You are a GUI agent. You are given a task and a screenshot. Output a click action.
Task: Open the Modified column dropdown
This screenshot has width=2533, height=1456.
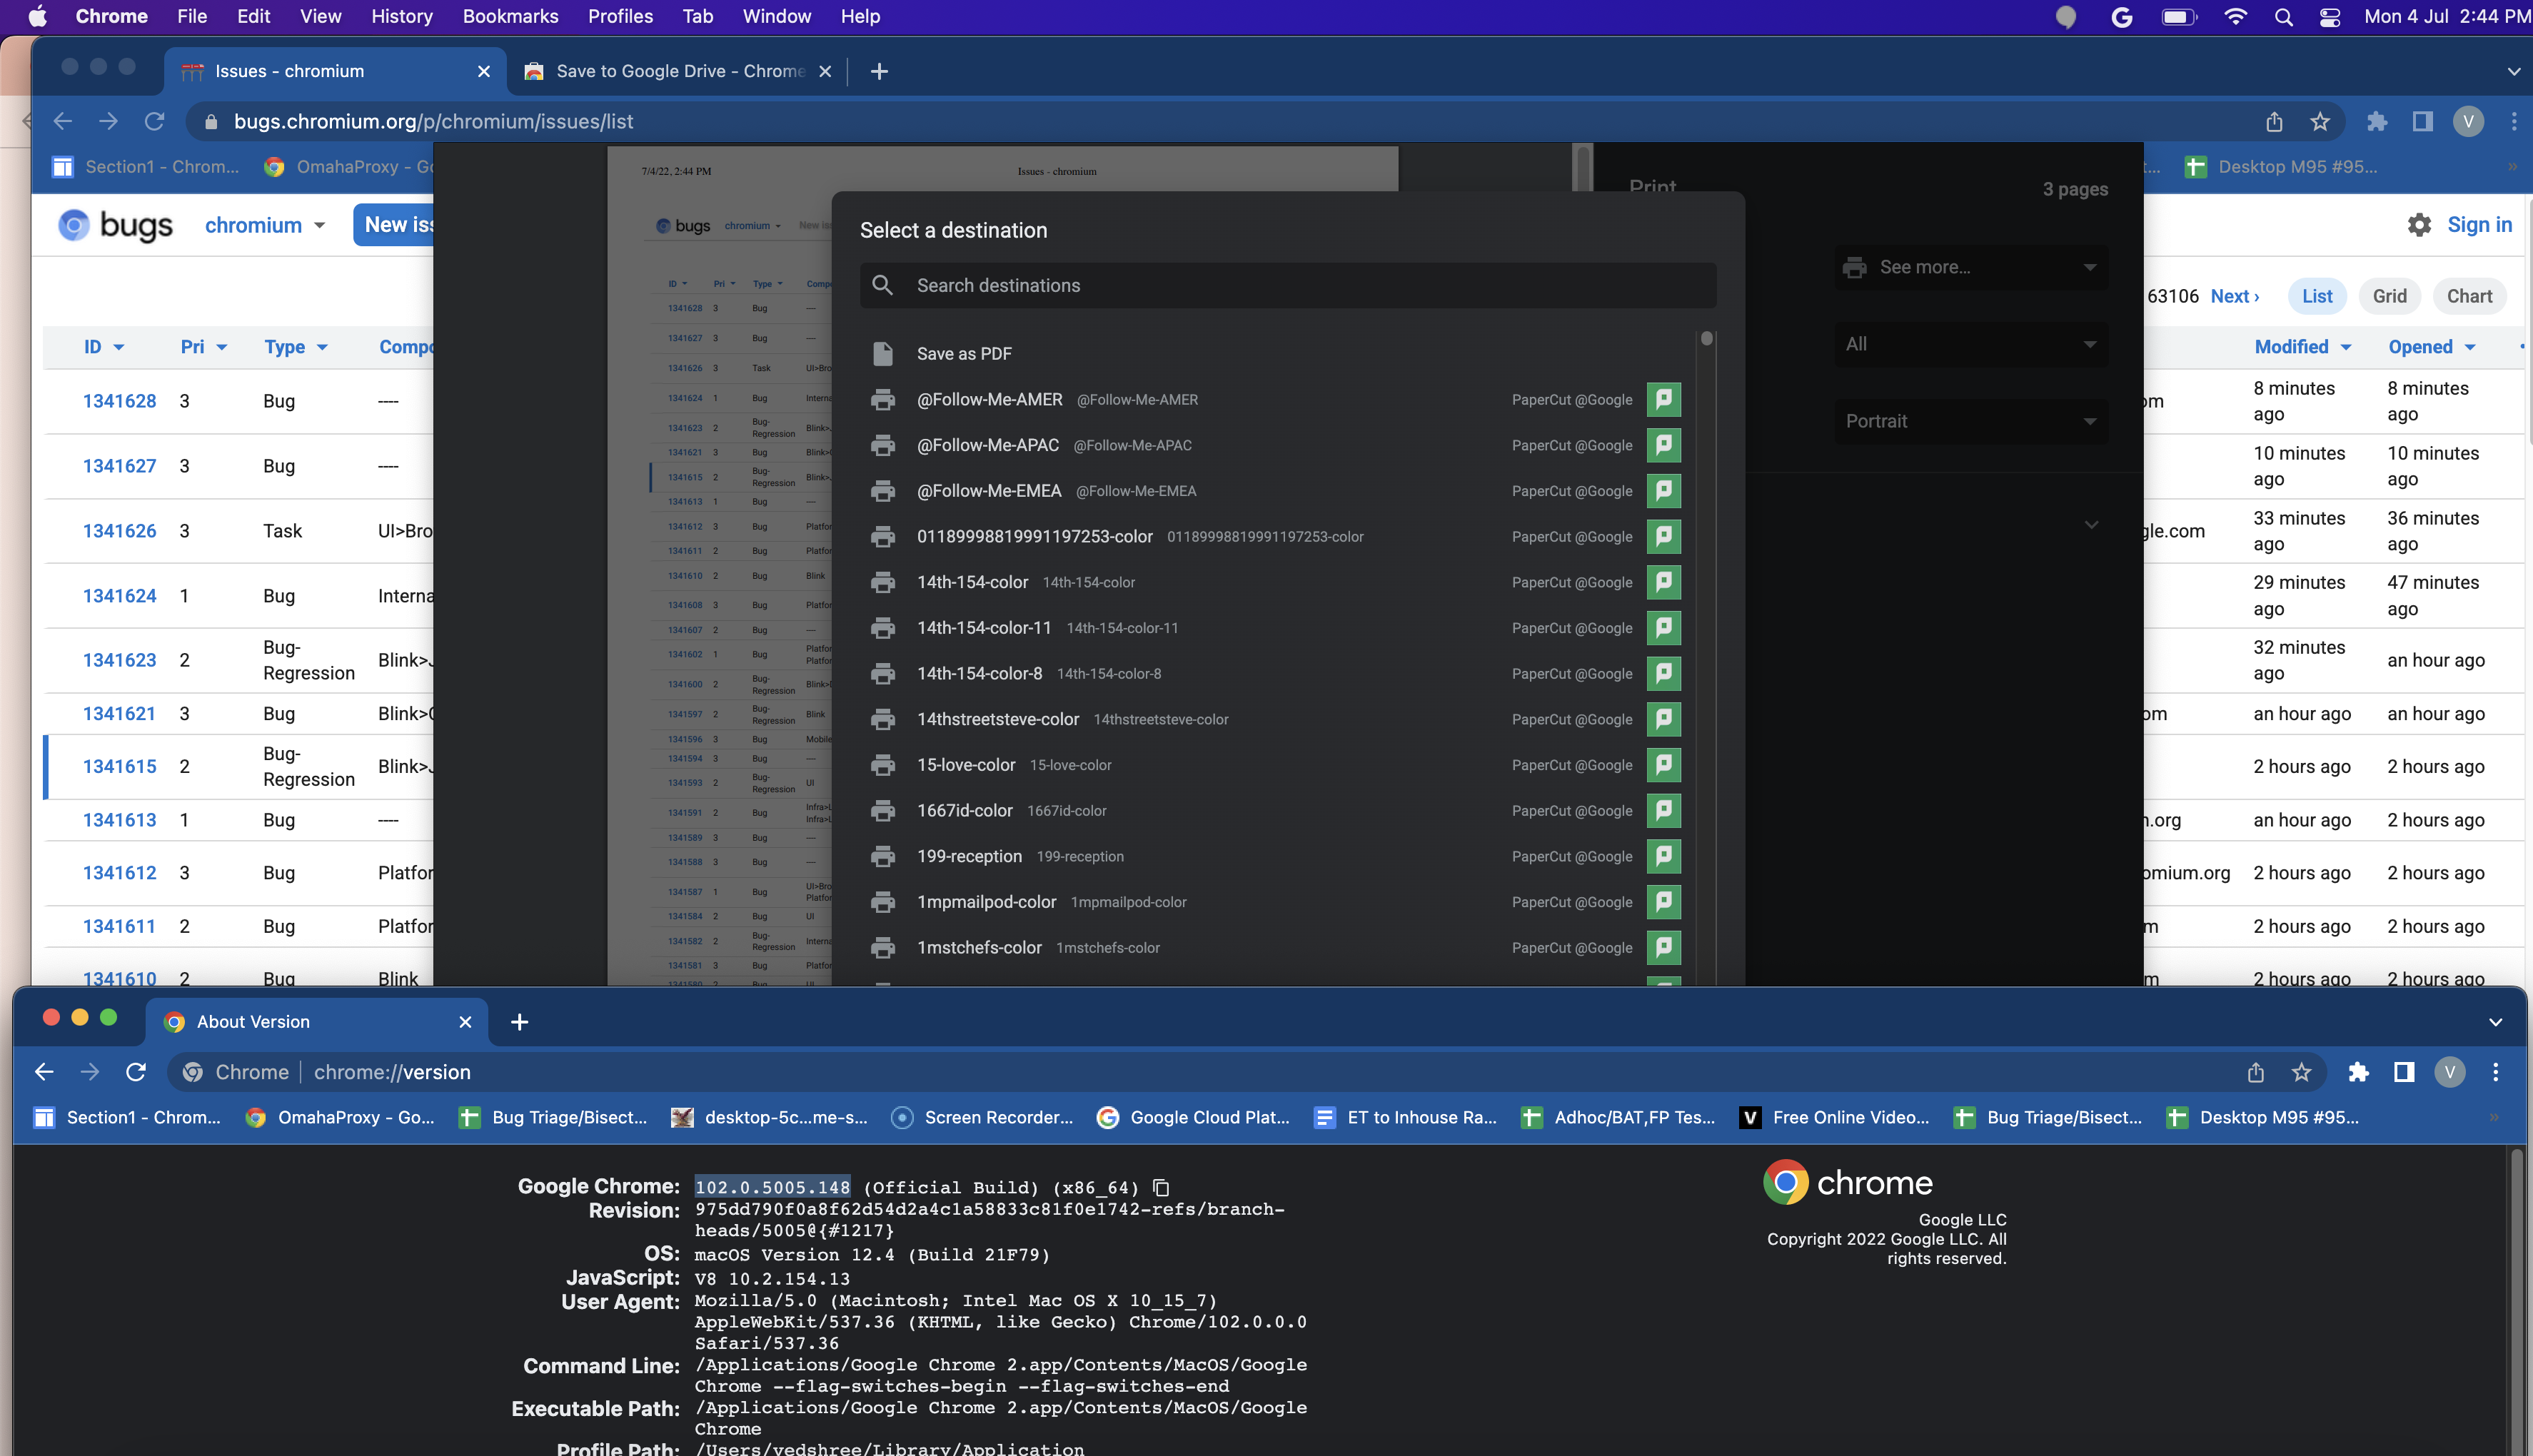coord(2302,347)
